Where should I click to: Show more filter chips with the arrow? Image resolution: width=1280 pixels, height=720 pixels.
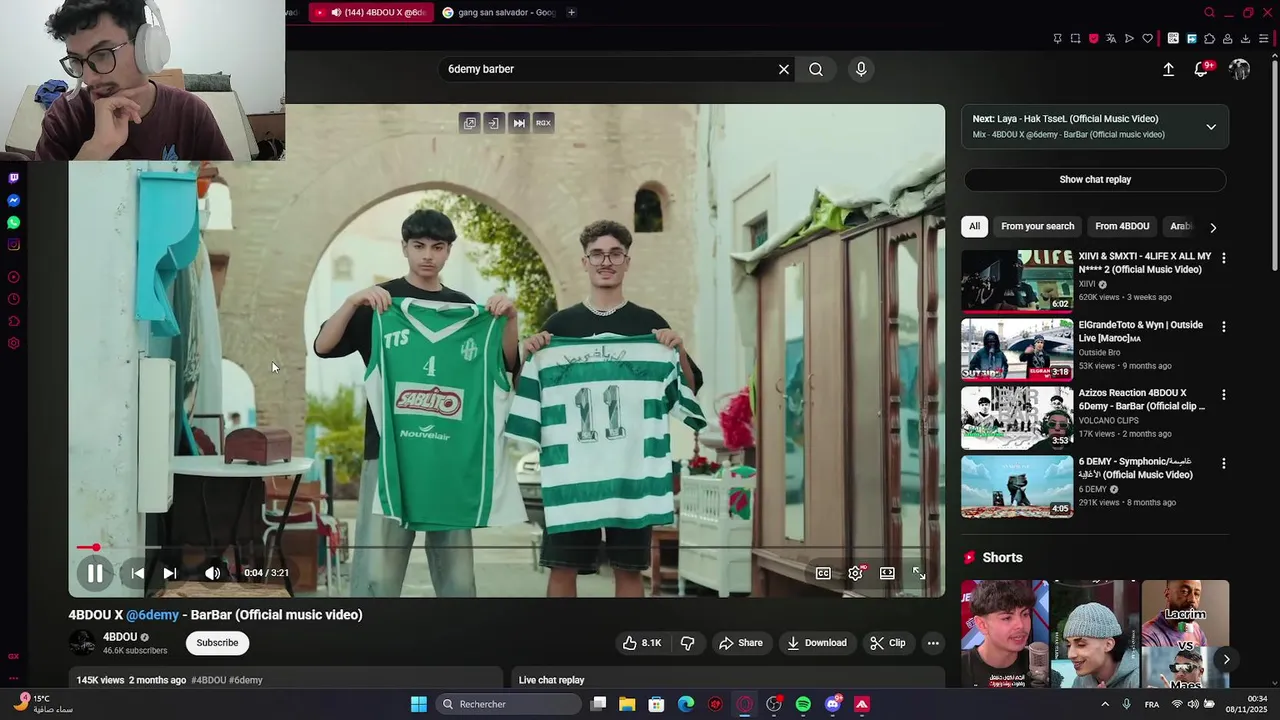pos(1213,227)
